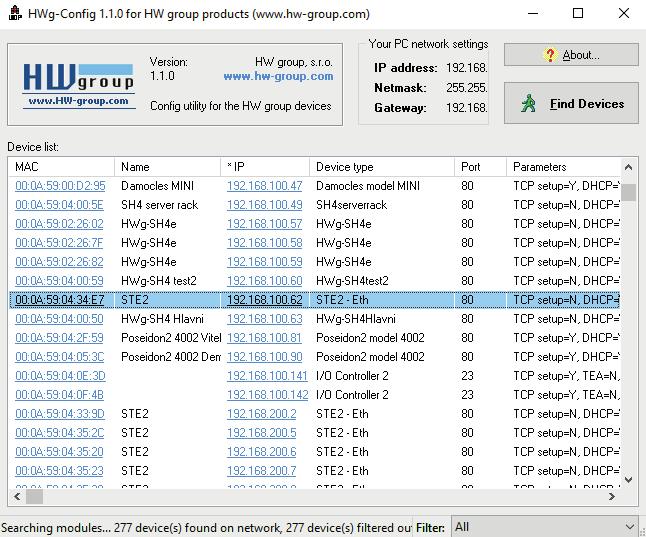Sort by the IP column header
Viewport: 646px width, 537px height.
click(x=265, y=167)
